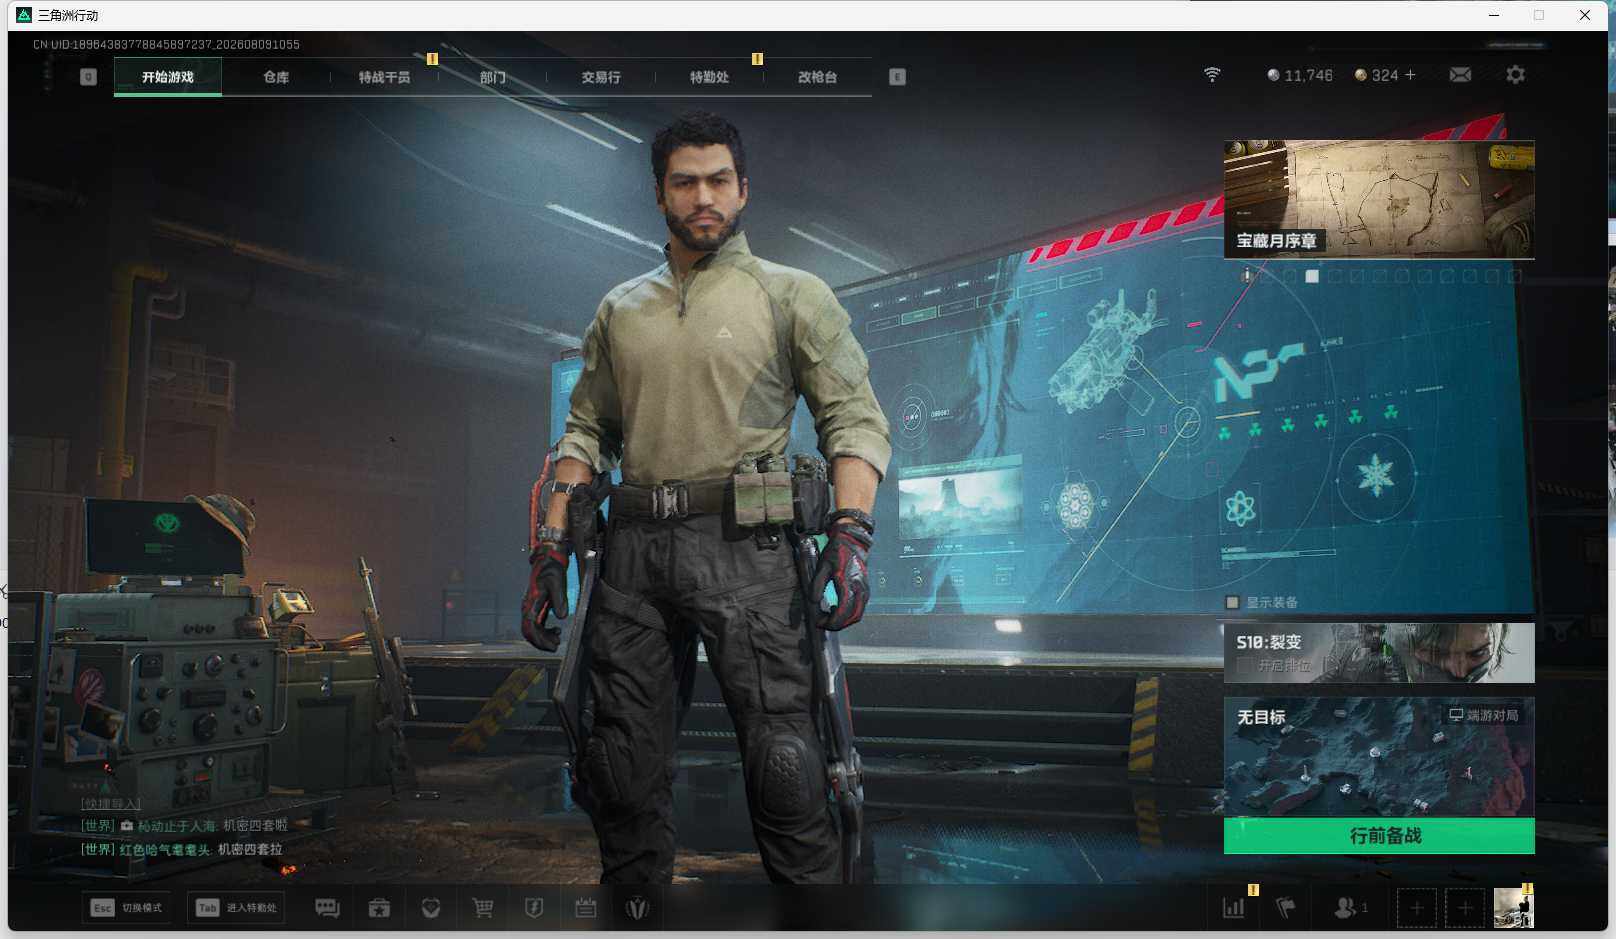Click the Esc 切换模式 button
The image size is (1616, 939).
[x=126, y=908]
